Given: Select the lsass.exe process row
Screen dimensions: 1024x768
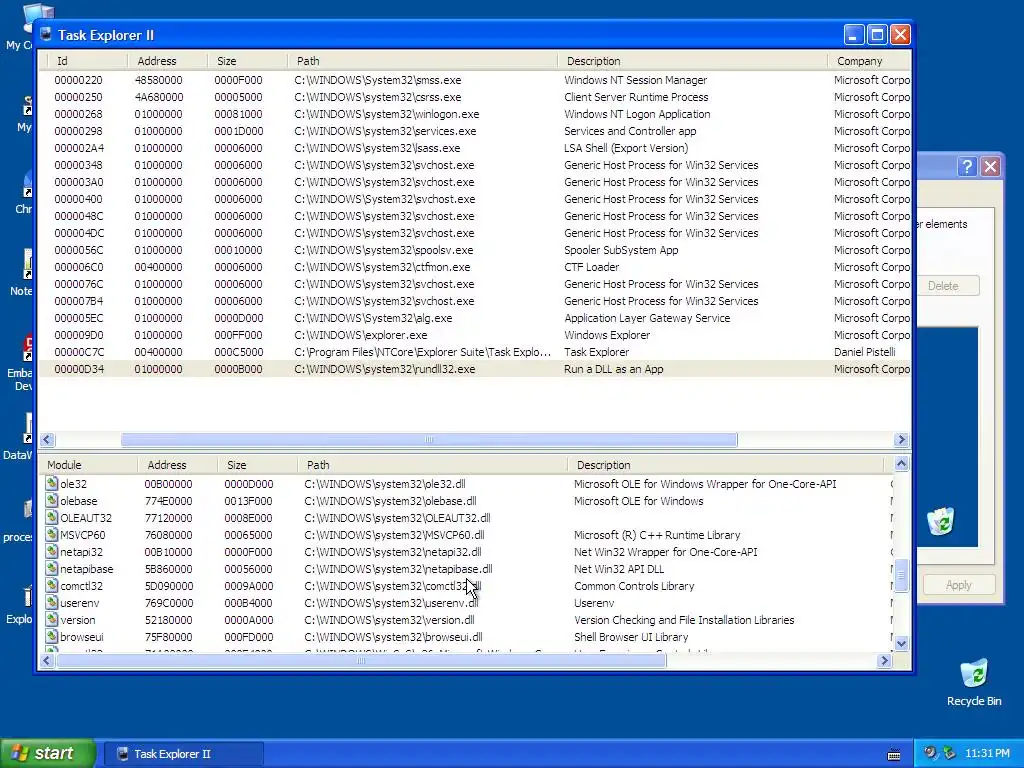Looking at the screenshot, I should pyautogui.click(x=474, y=148).
